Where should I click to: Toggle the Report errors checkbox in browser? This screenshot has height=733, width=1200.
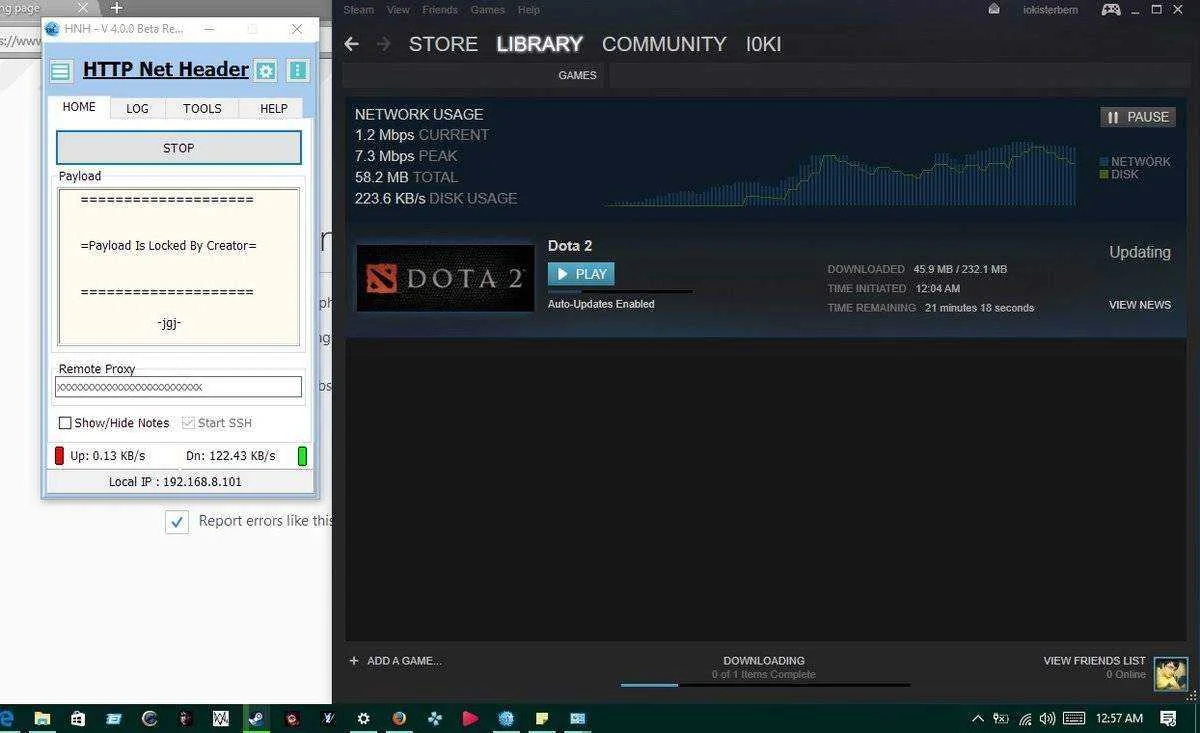(177, 522)
